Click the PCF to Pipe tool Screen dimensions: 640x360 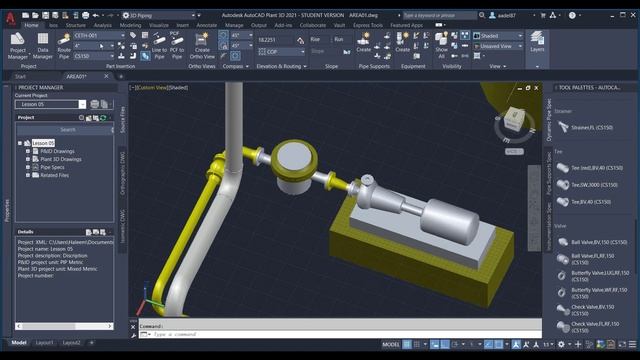click(x=176, y=46)
